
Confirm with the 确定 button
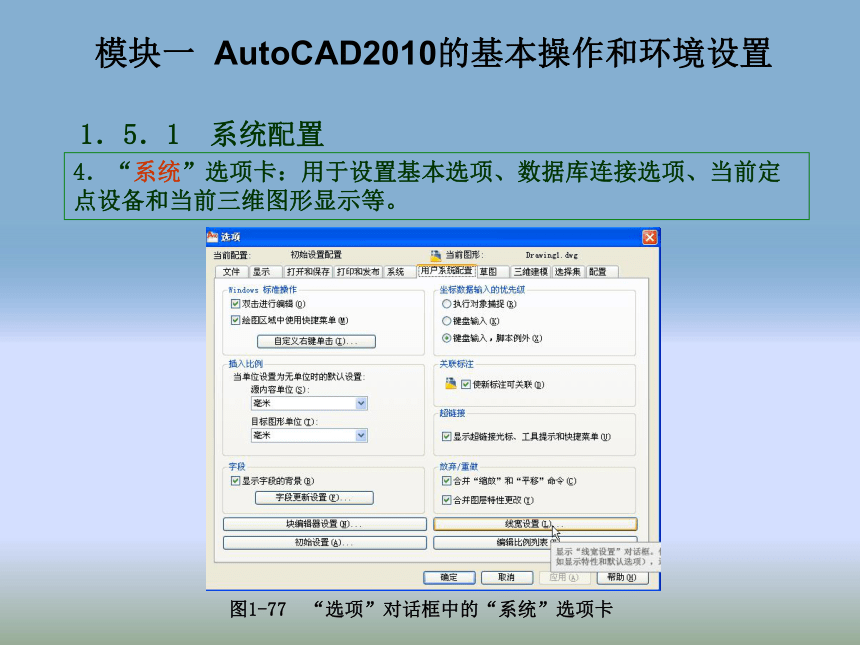click(449, 577)
